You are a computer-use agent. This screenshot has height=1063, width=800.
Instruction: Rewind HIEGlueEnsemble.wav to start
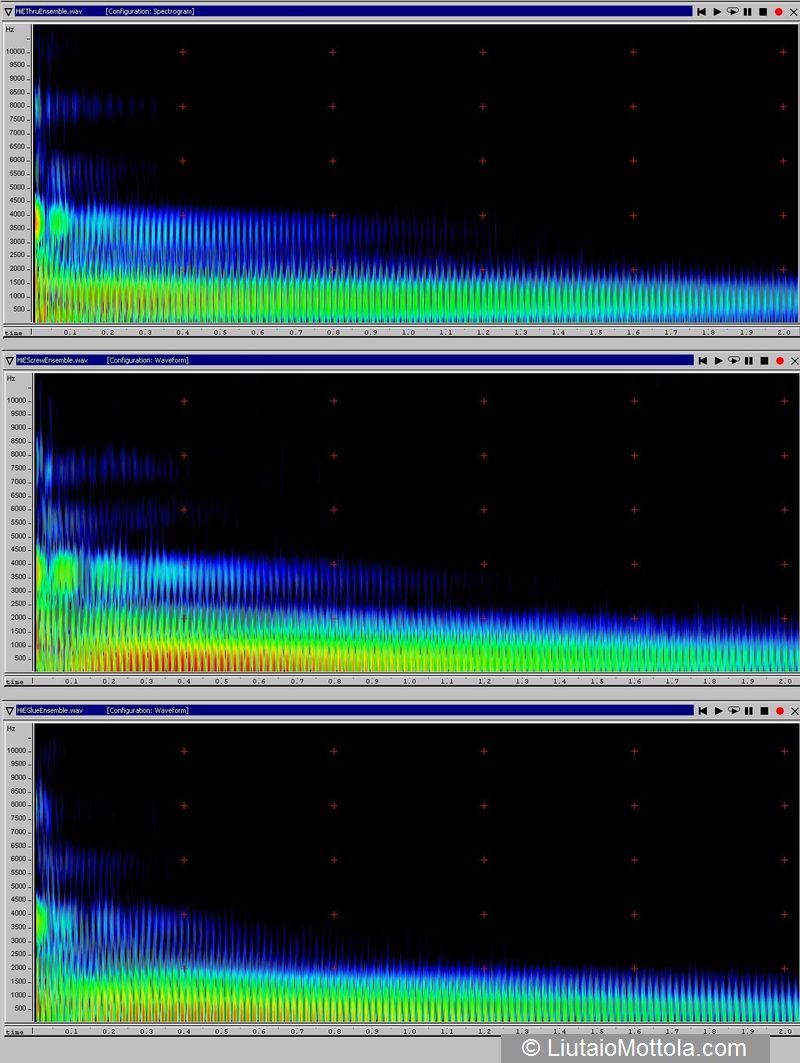click(702, 710)
